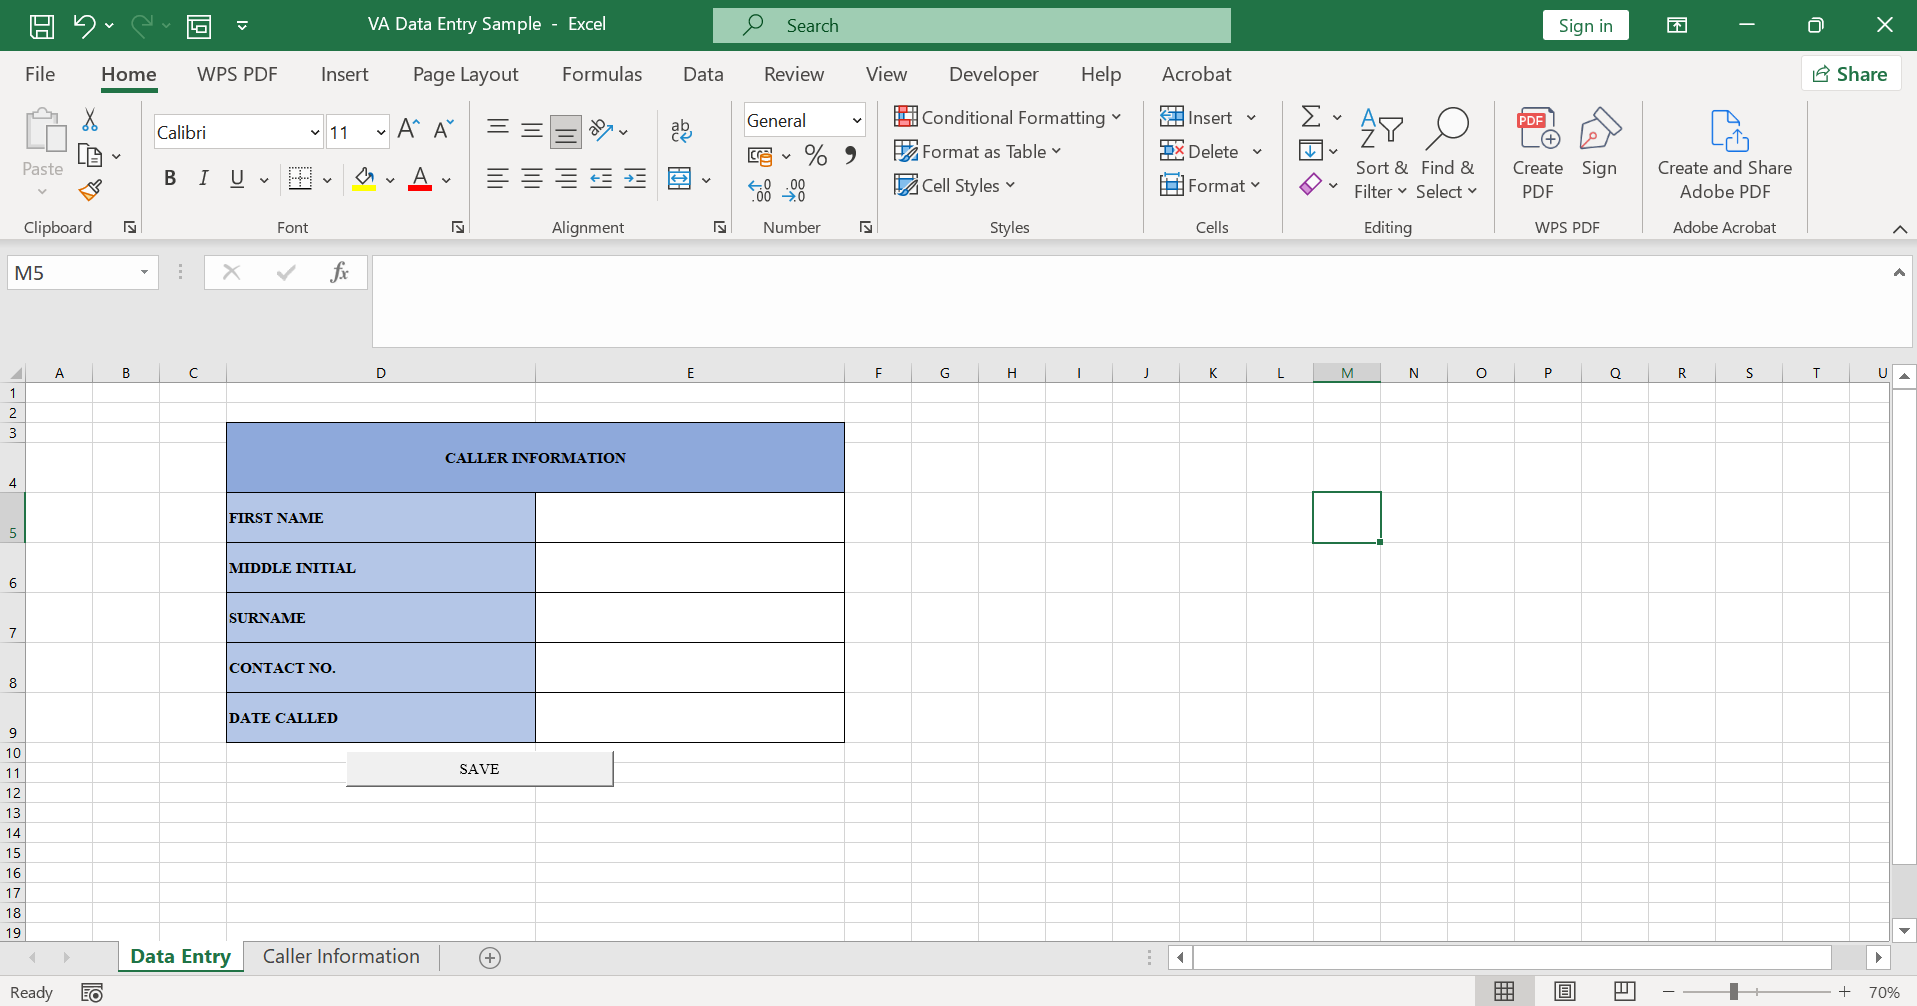Click the Decrease Indent icon
Viewport: 1917px width, 1006px height.
click(x=601, y=179)
